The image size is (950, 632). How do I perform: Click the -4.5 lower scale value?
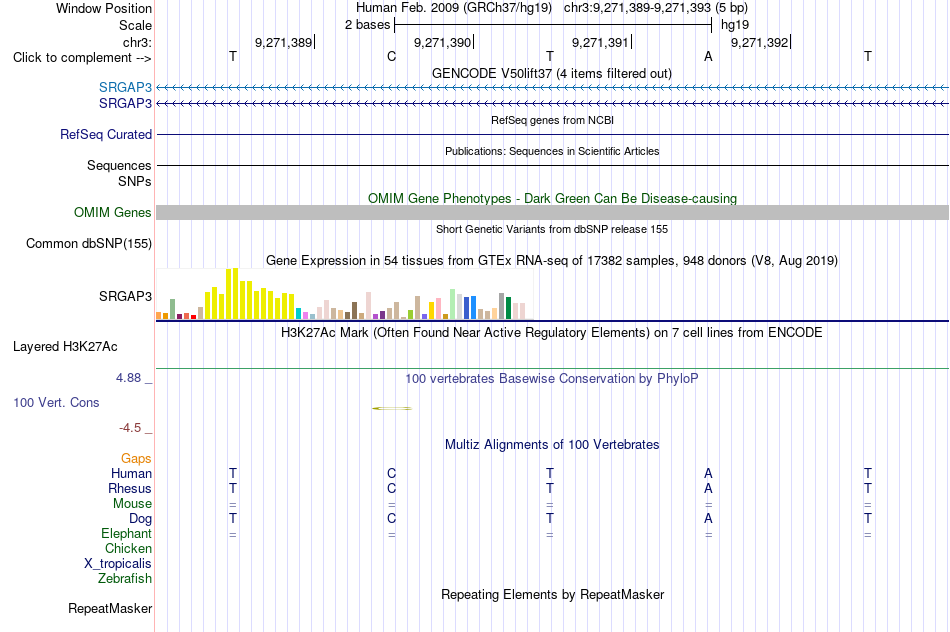(x=130, y=428)
